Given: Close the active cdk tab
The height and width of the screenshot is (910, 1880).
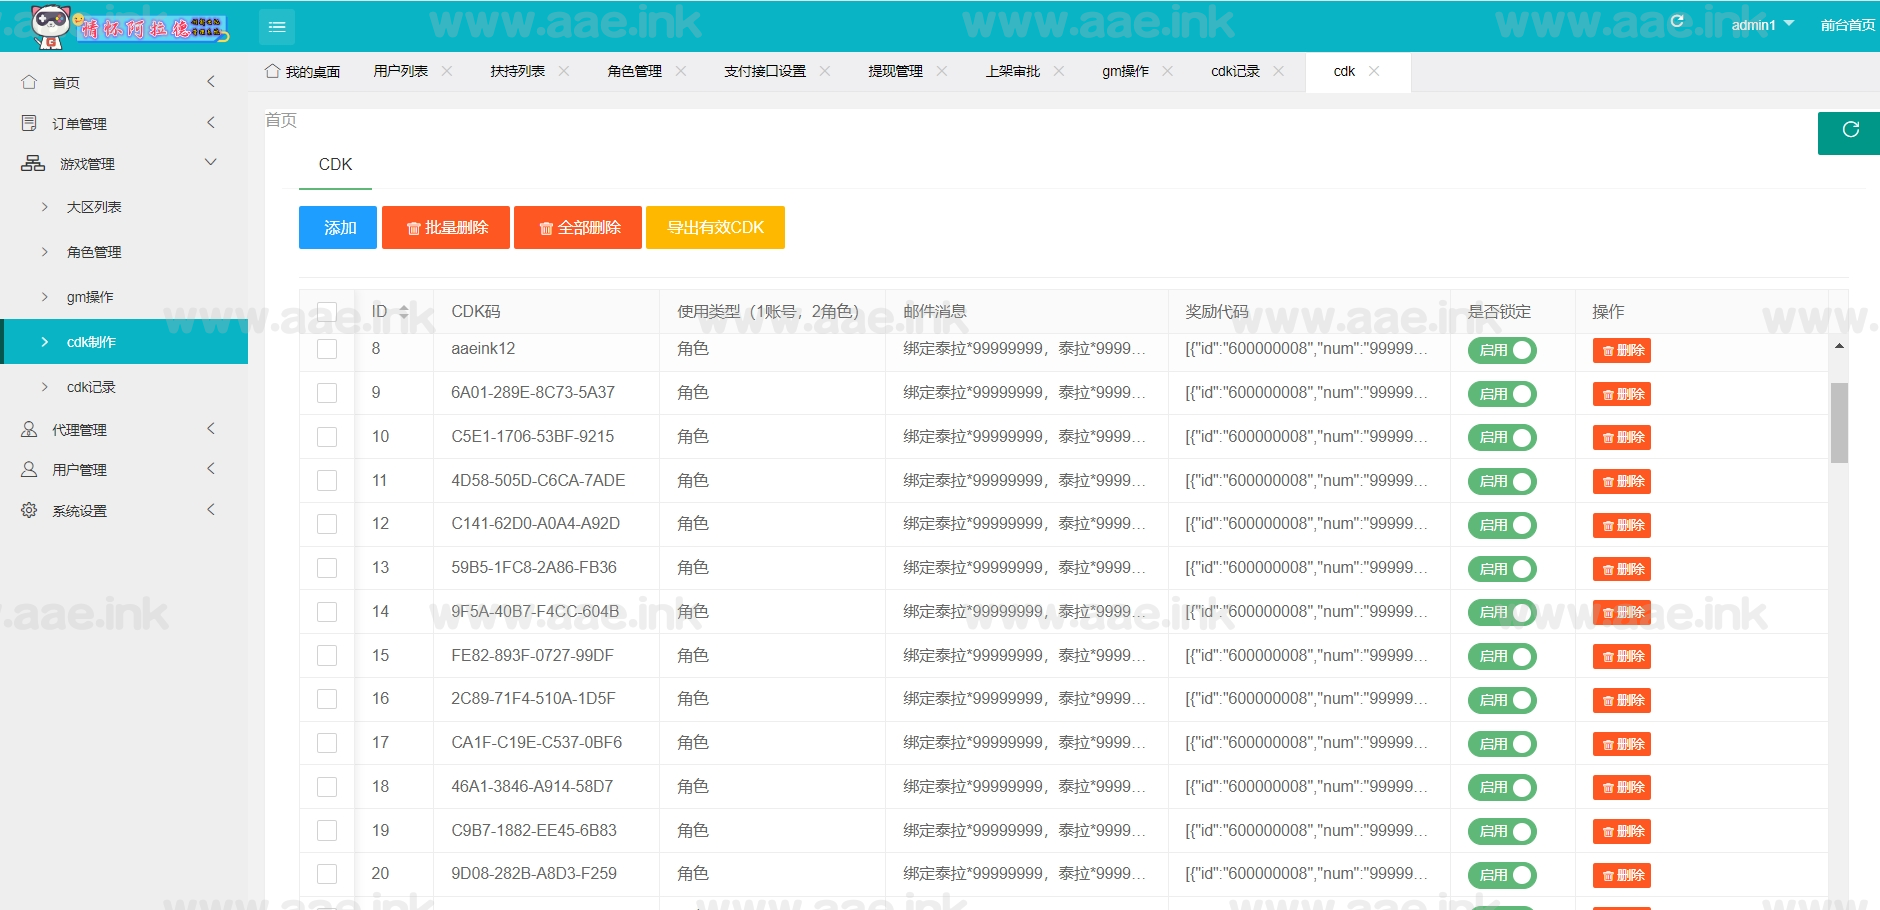Looking at the screenshot, I should click(1374, 71).
